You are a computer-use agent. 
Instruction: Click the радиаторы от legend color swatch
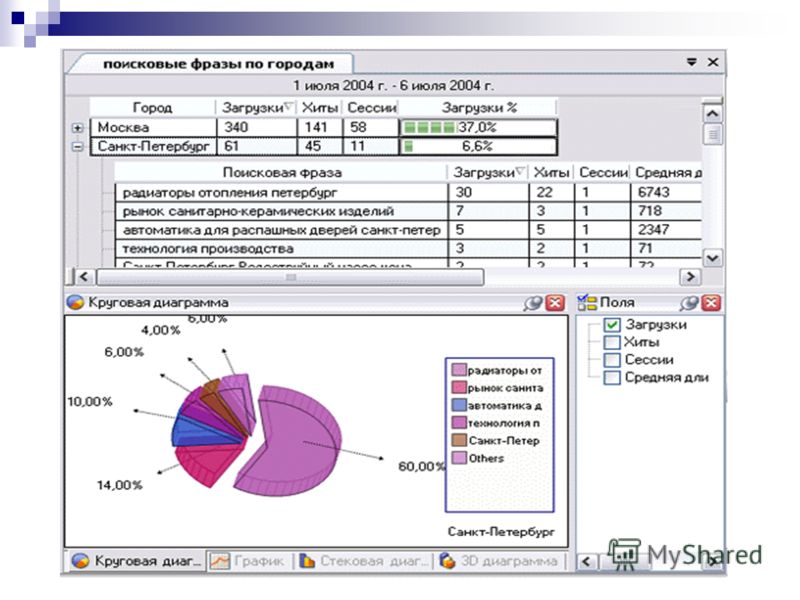[459, 370]
